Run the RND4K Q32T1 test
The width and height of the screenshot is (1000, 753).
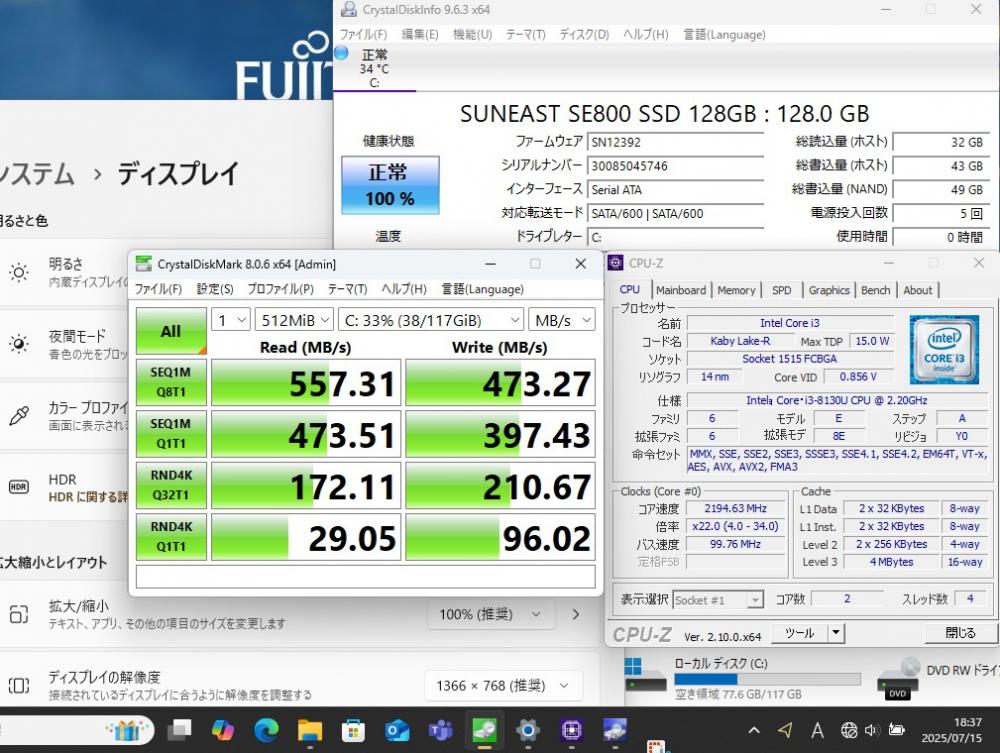tap(171, 485)
